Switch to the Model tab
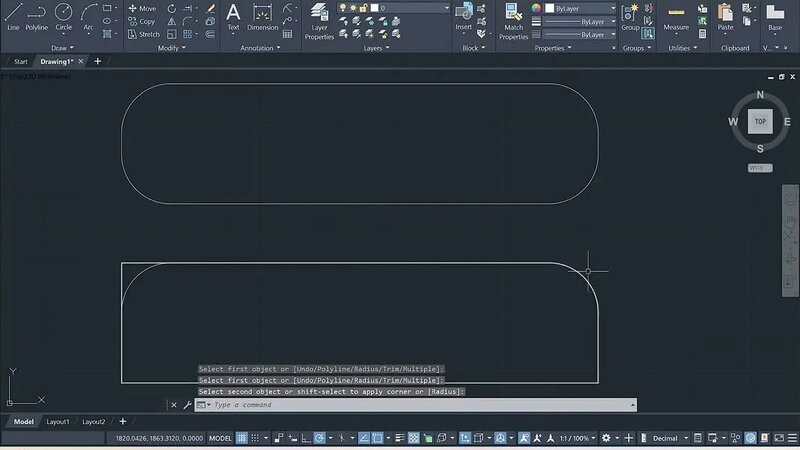800x450 pixels. [x=23, y=421]
